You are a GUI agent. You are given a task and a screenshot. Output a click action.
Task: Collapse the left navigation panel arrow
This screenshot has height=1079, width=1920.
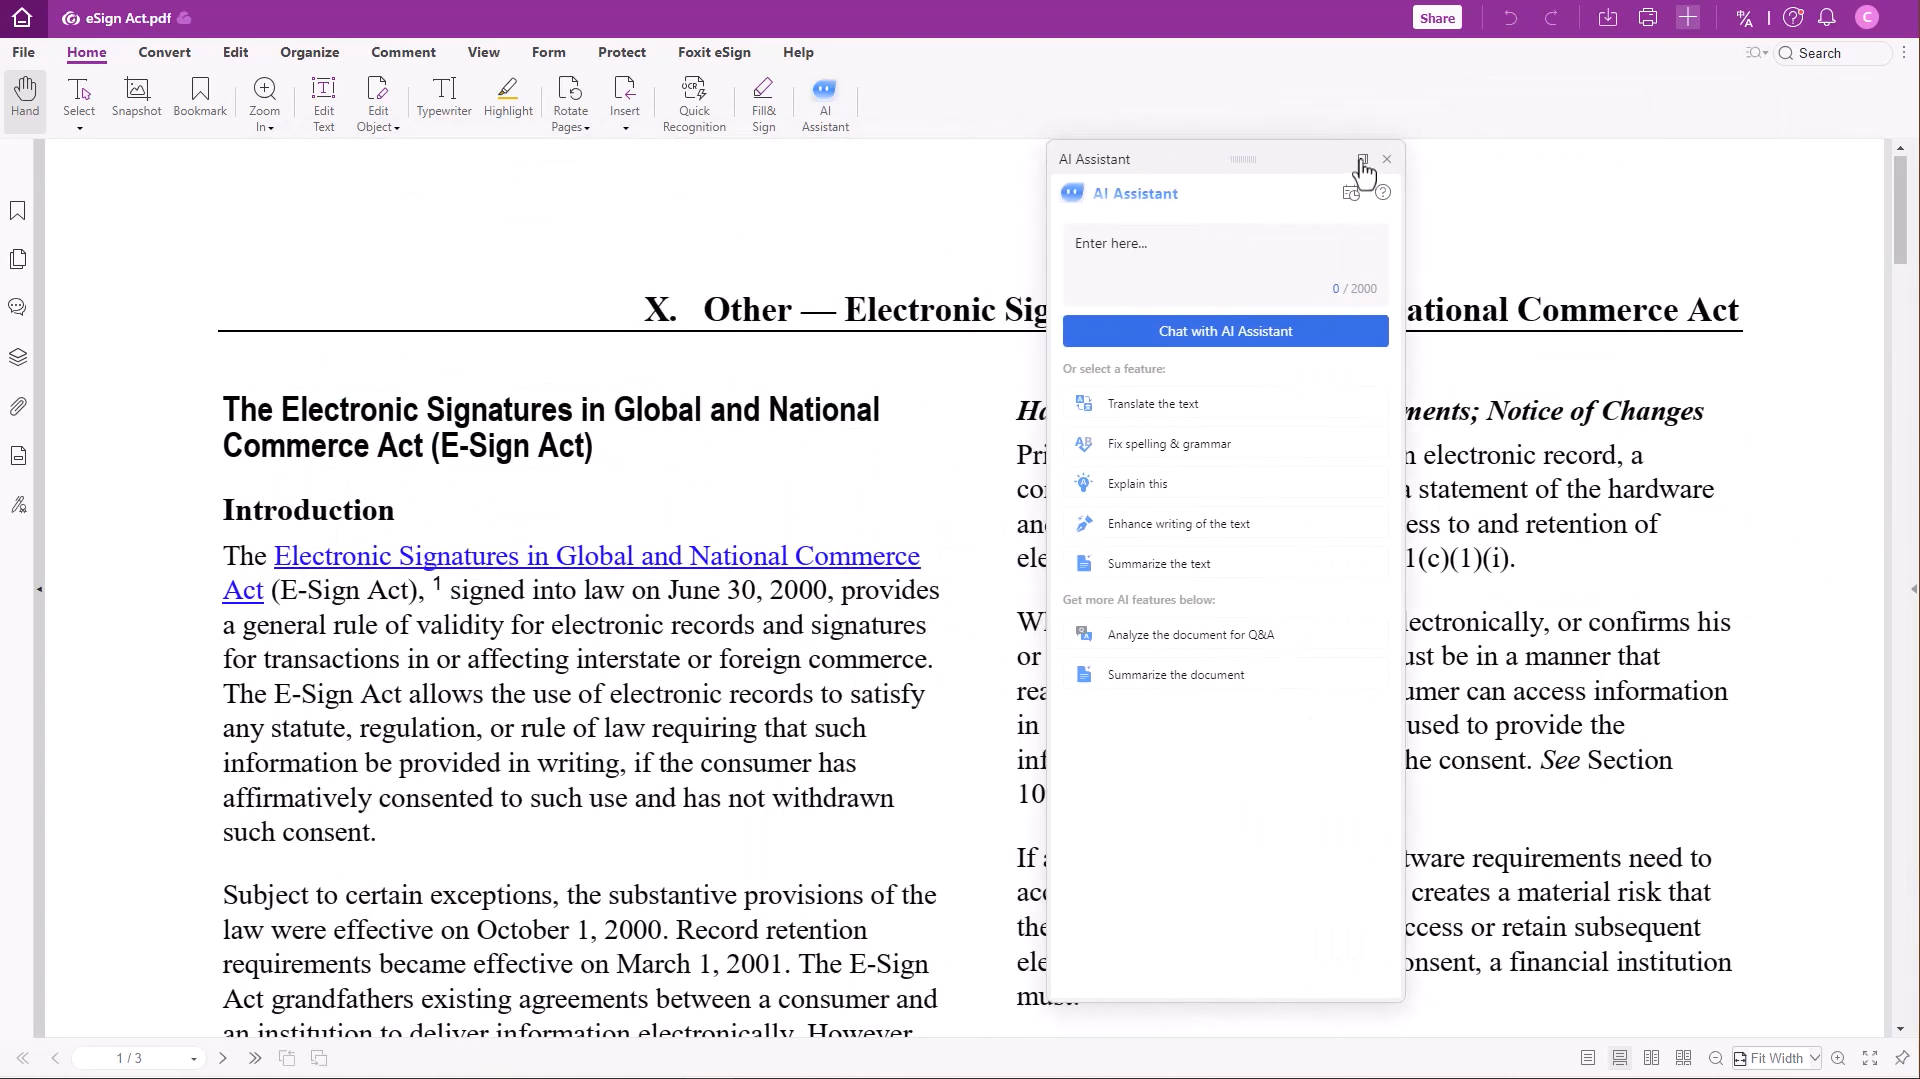click(x=39, y=589)
